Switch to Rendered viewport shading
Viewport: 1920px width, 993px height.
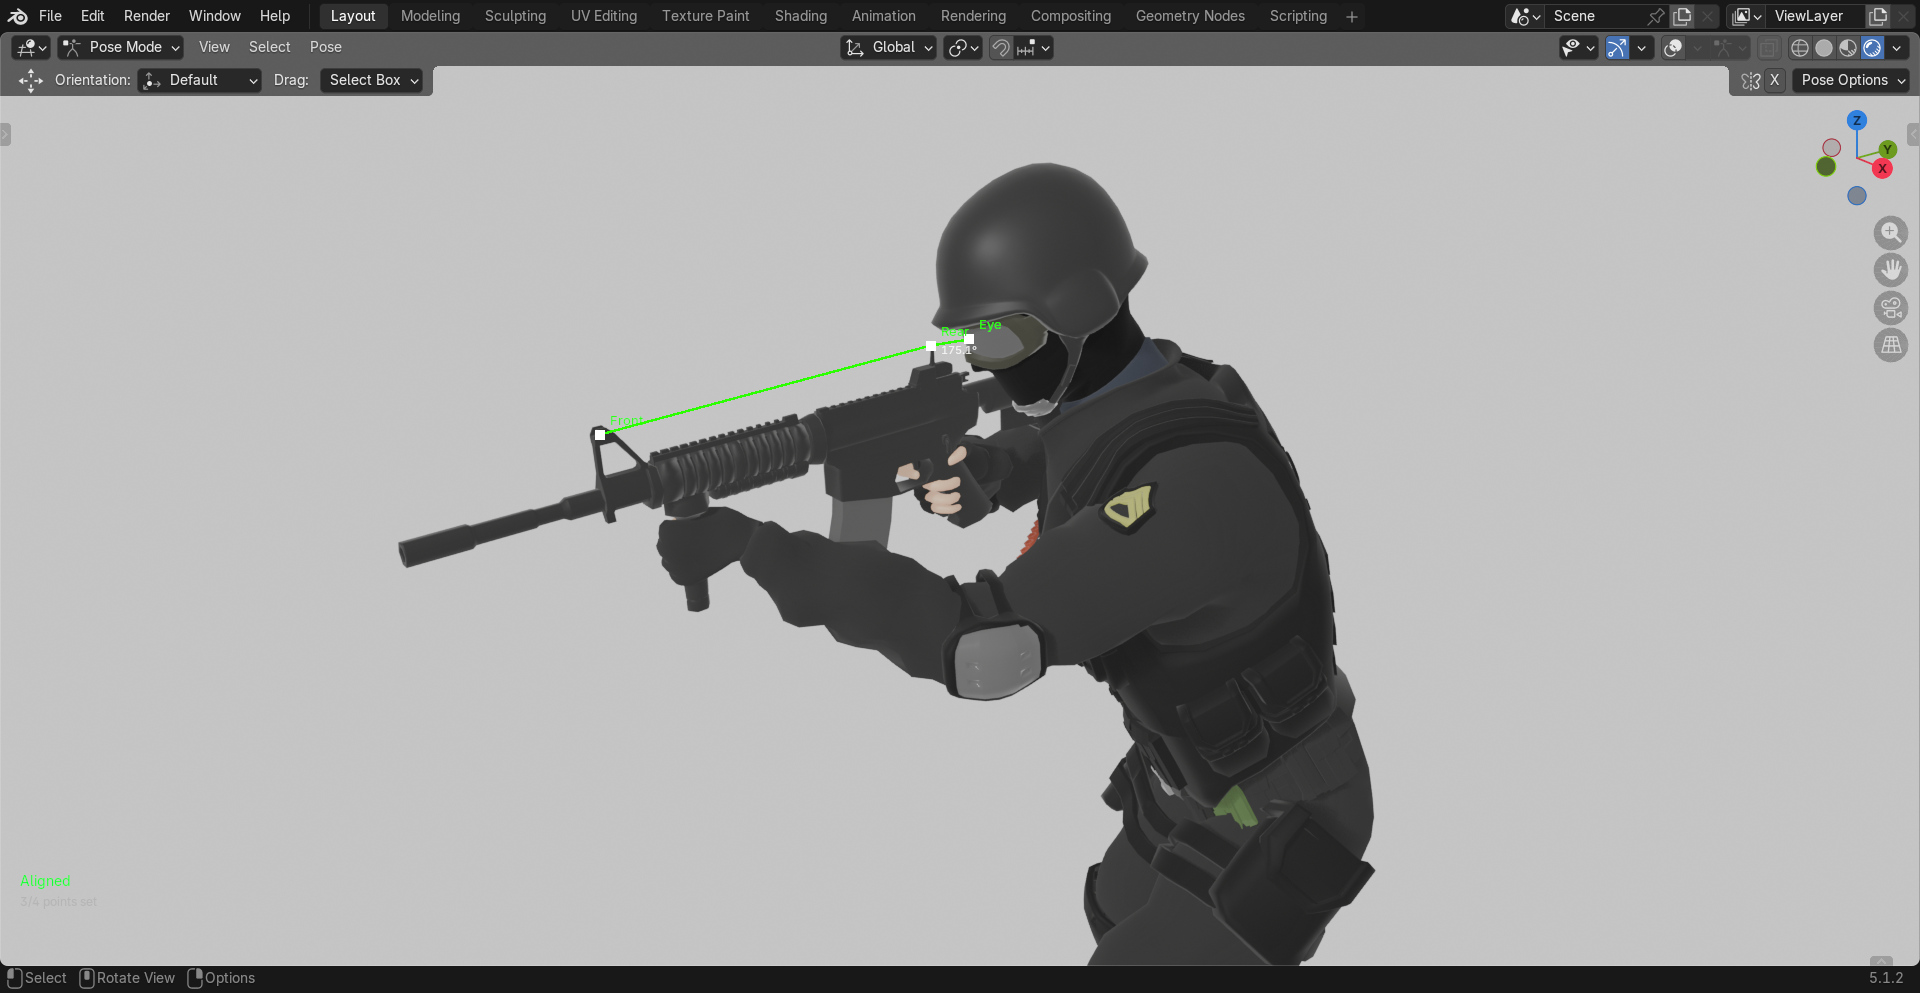pyautogui.click(x=1872, y=47)
